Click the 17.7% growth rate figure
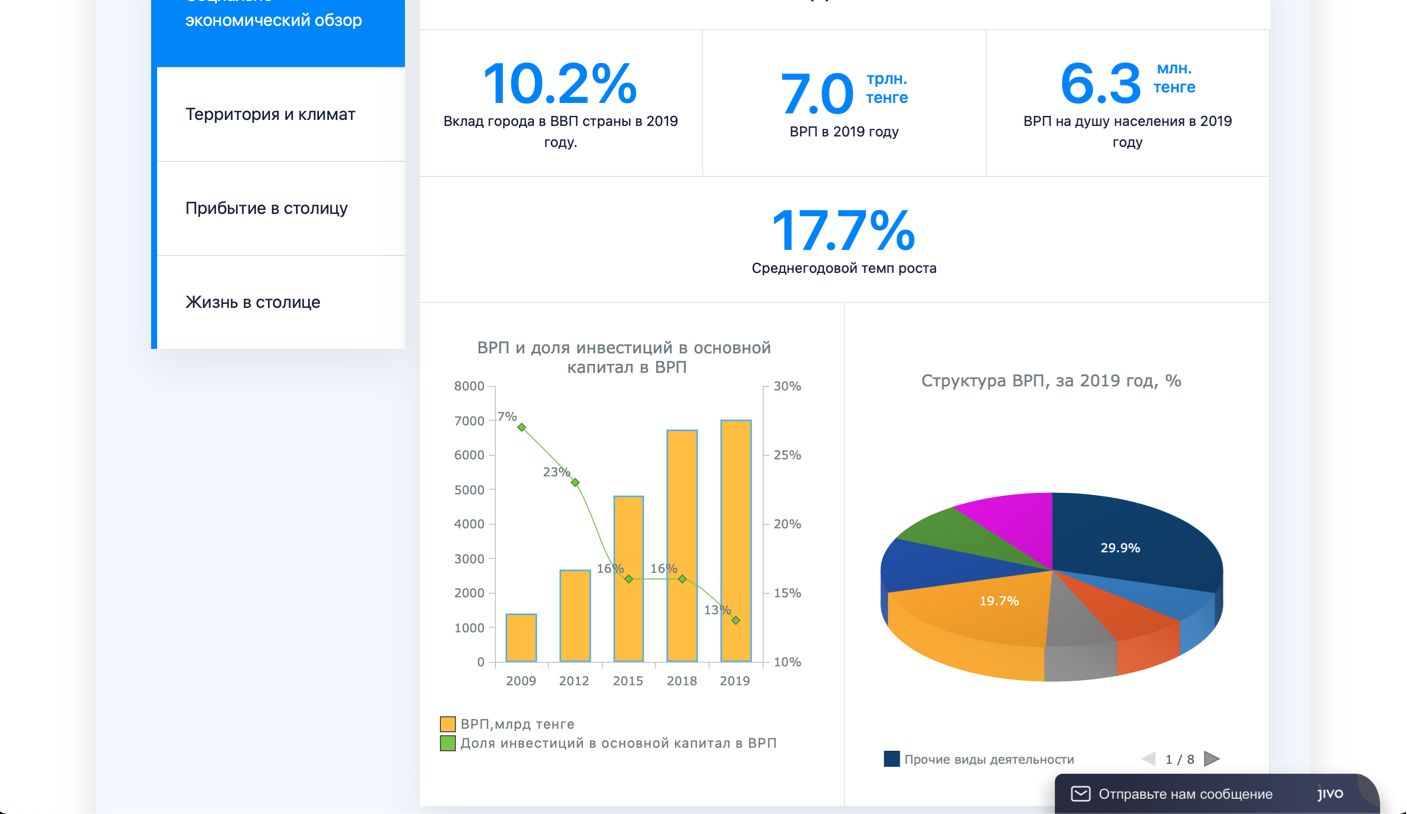Screen dimensions: 1407x814 pyautogui.click(x=843, y=231)
